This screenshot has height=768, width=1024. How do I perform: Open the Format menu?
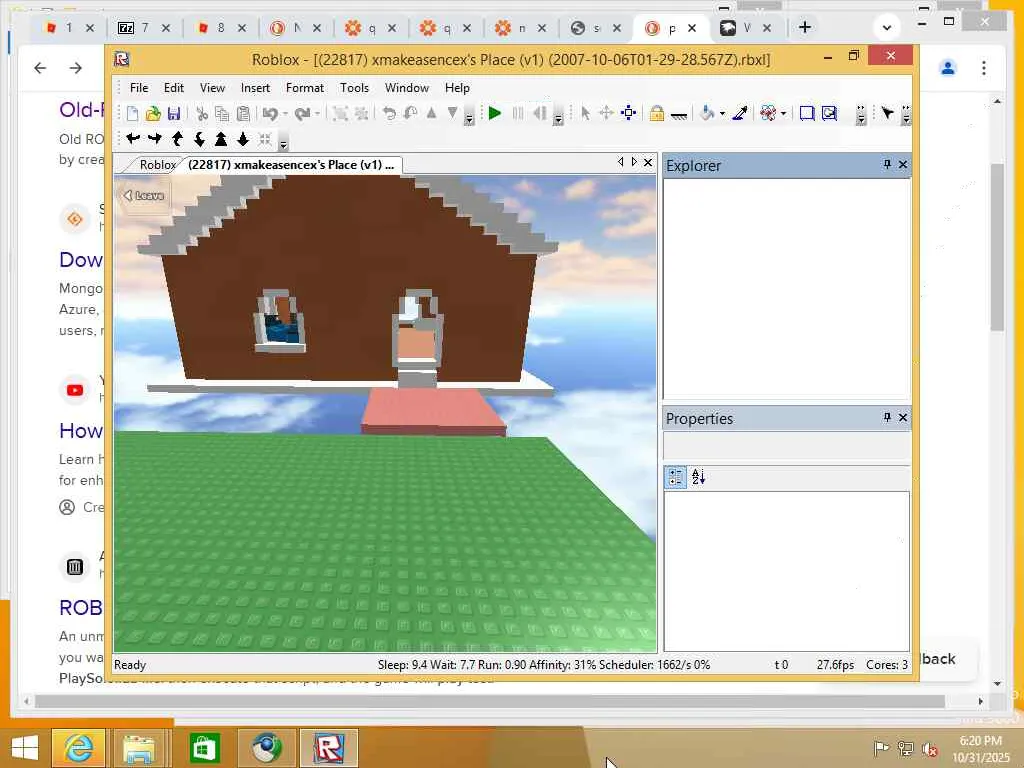pos(304,88)
